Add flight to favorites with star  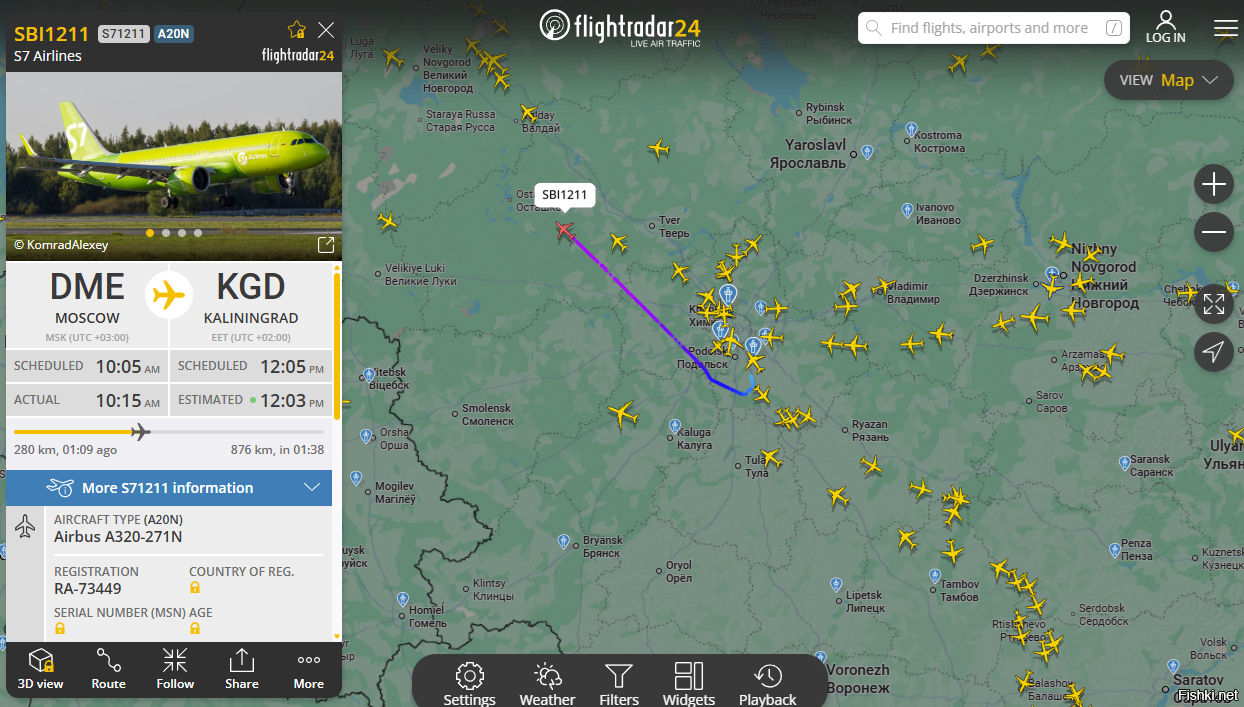(x=297, y=29)
